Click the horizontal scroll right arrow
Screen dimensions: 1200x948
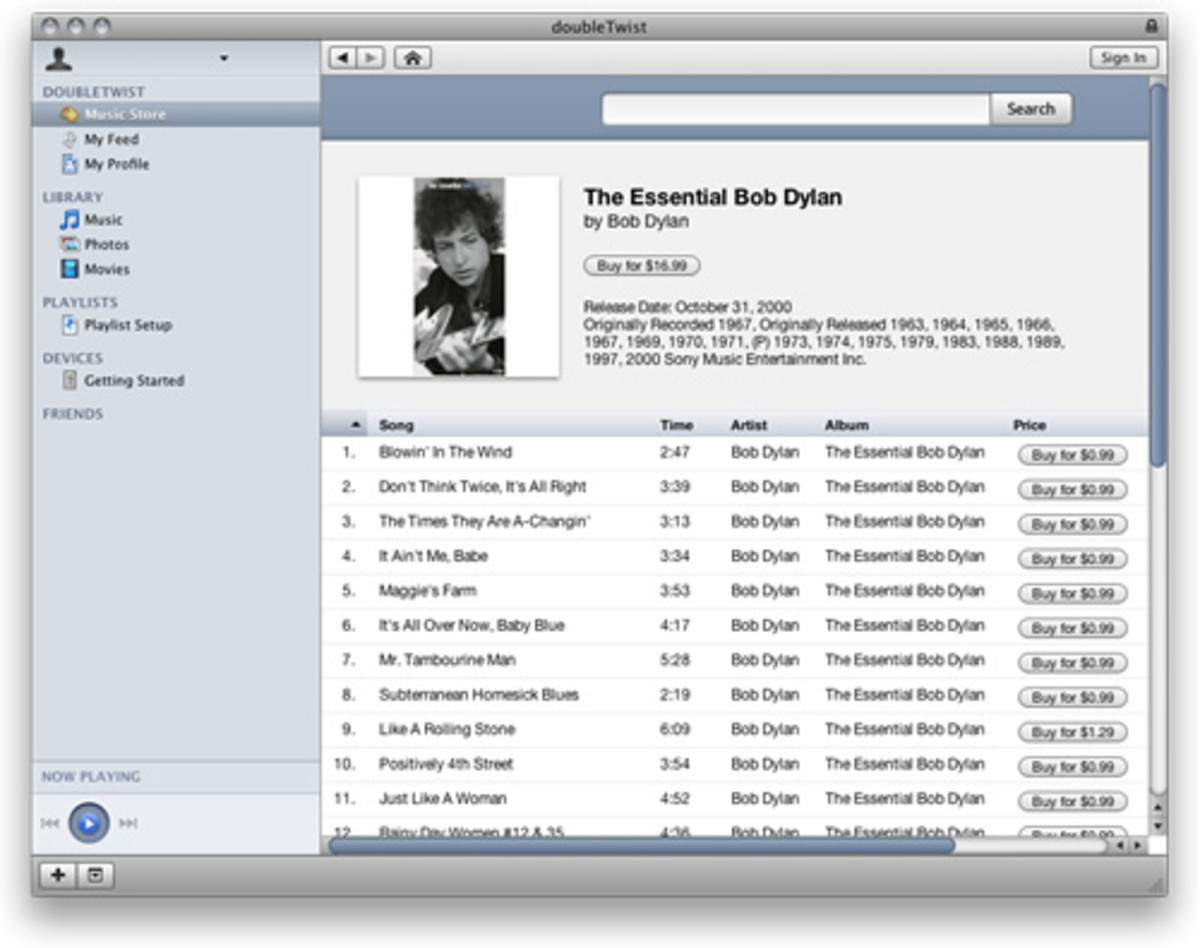click(1138, 846)
